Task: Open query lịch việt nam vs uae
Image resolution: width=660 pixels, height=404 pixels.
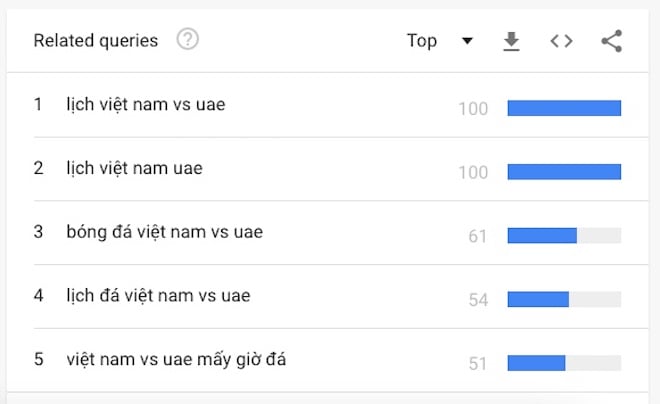Action: click(146, 104)
